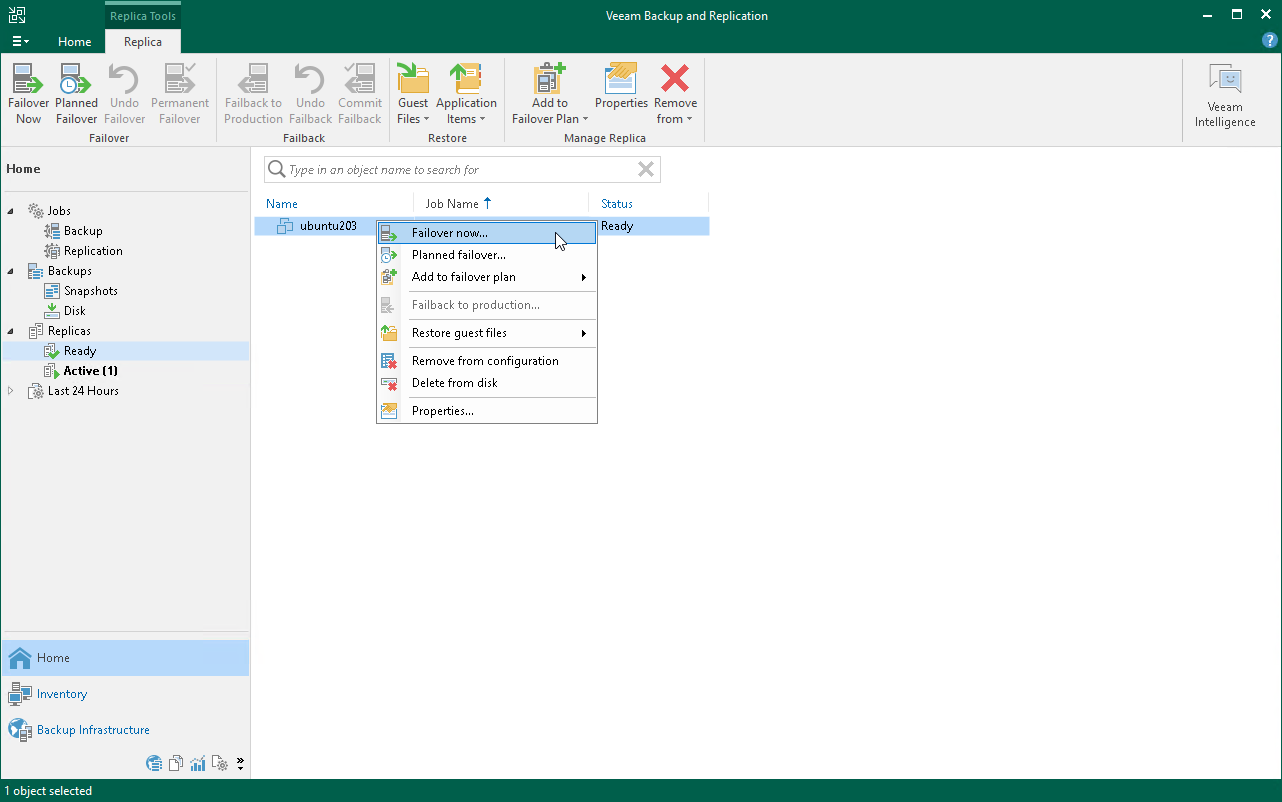1282x802 pixels.
Task: Choose Failover now... in context menu
Action: click(487, 233)
